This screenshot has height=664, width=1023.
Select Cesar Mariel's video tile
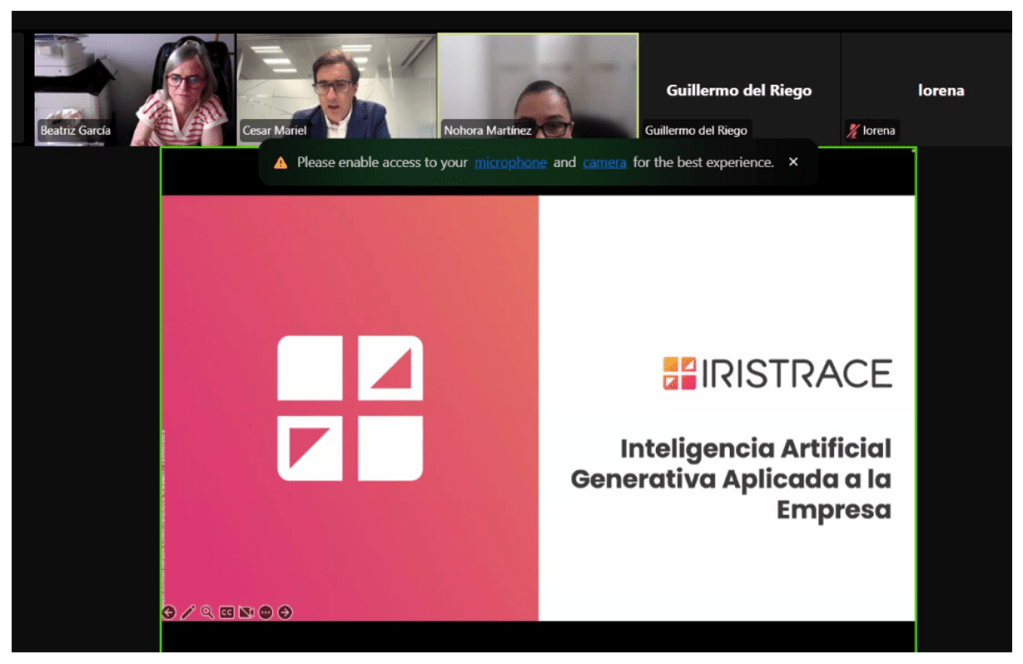pyautogui.click(x=336, y=90)
